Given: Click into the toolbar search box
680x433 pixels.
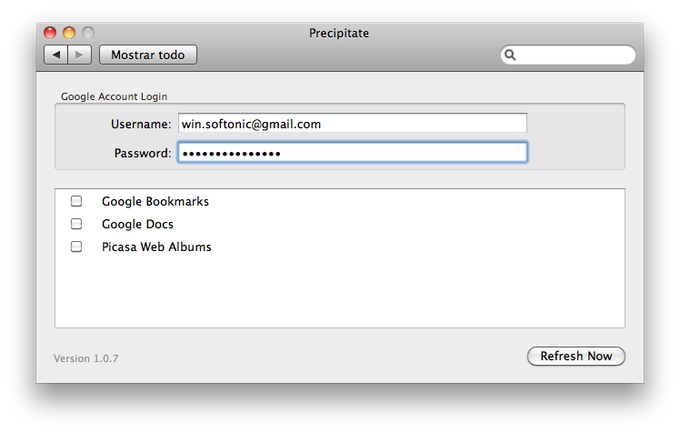Looking at the screenshot, I should 568,55.
